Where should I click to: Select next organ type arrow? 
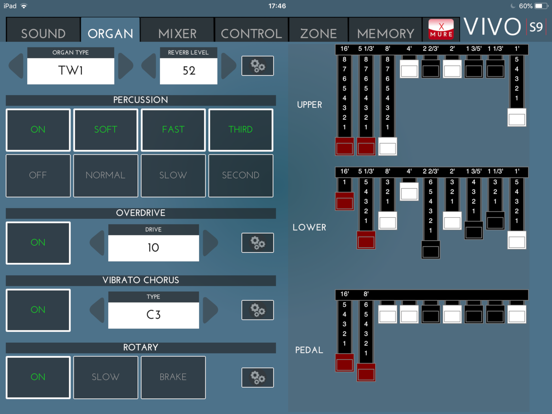tap(125, 66)
